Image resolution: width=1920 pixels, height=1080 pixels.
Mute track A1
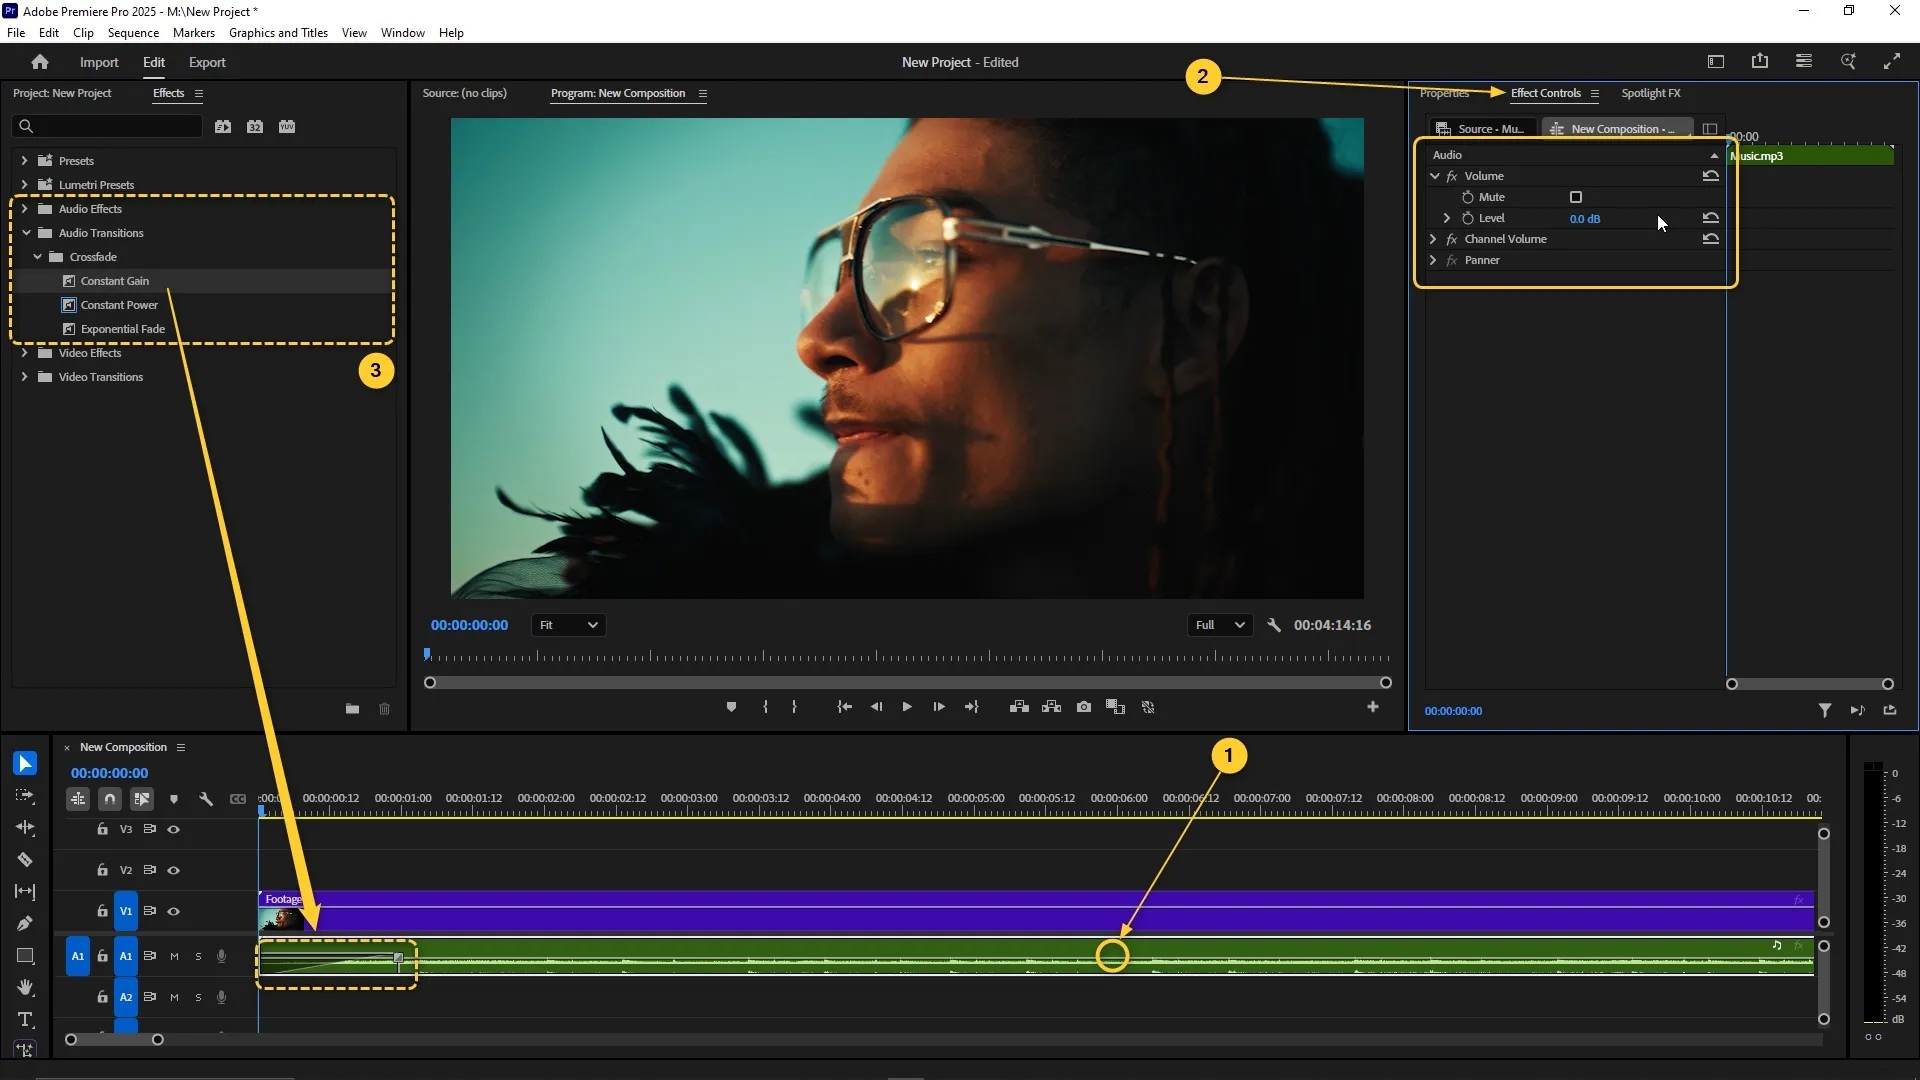(174, 957)
